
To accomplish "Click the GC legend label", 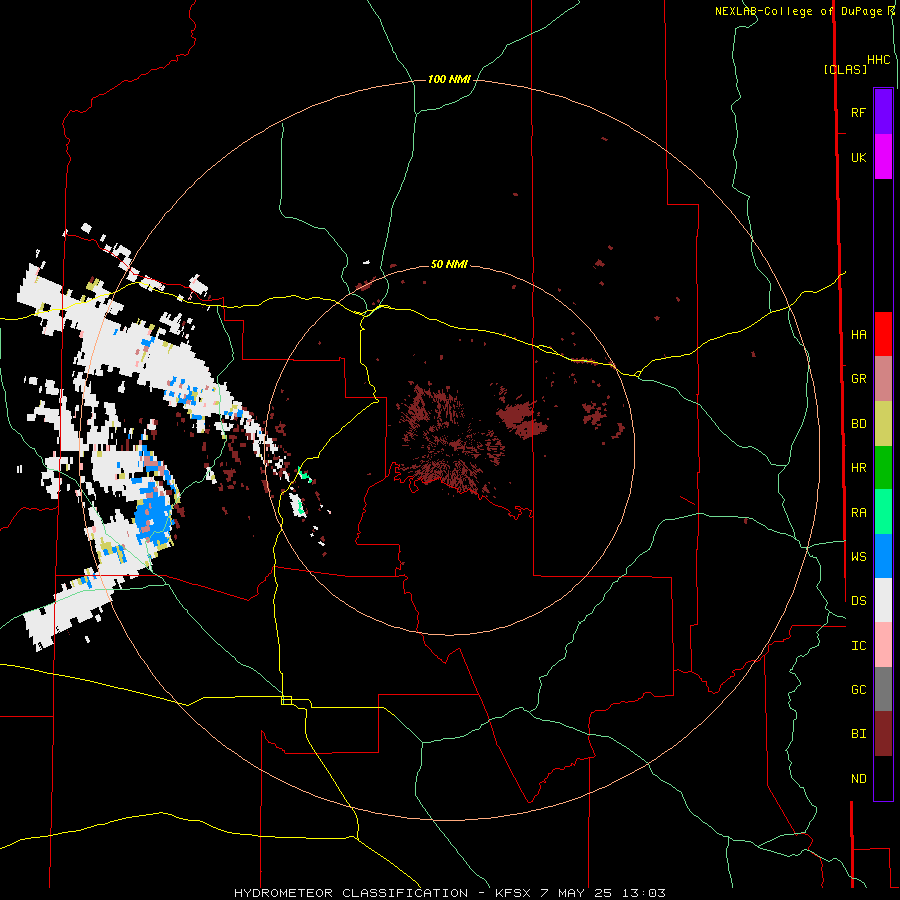I will click(858, 689).
